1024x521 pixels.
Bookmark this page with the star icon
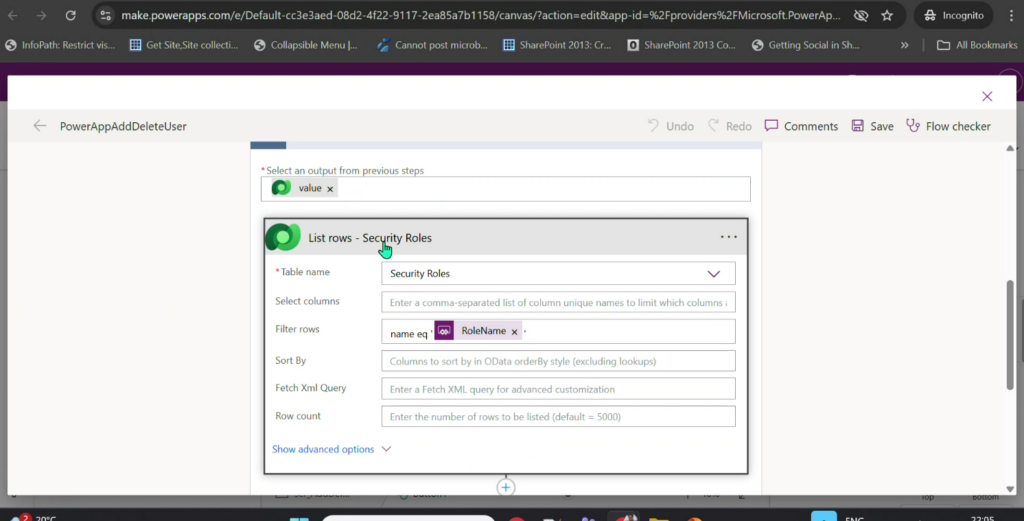[x=887, y=16]
